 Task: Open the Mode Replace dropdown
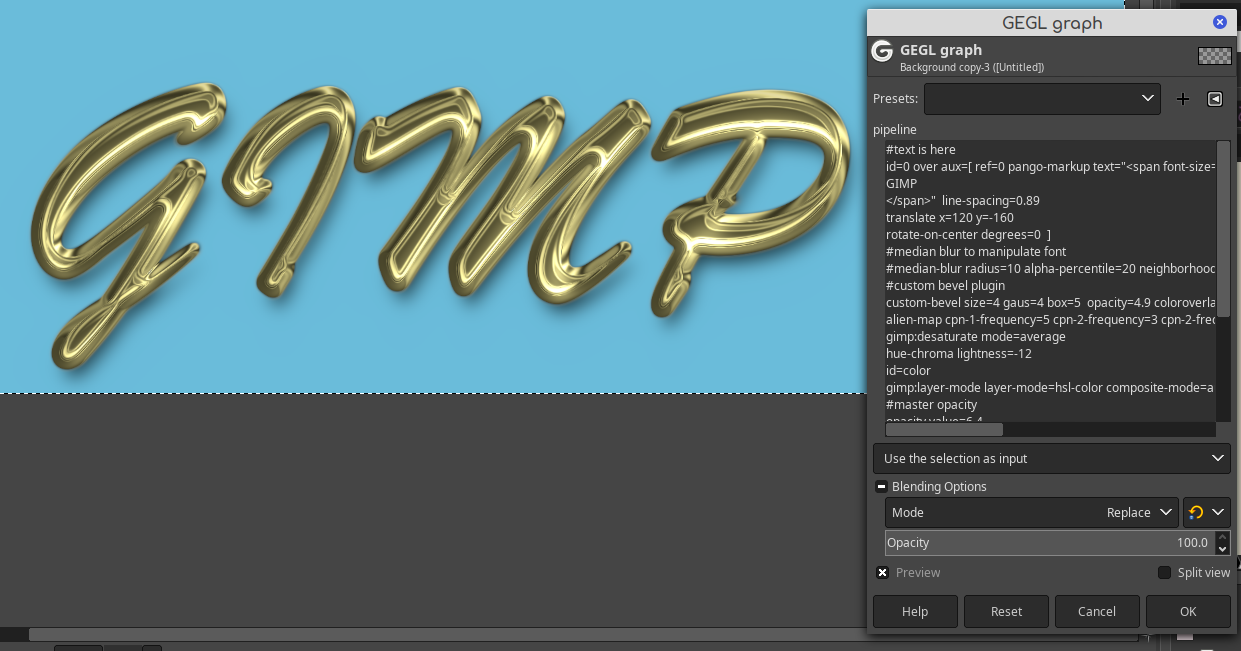pyautogui.click(x=1032, y=512)
